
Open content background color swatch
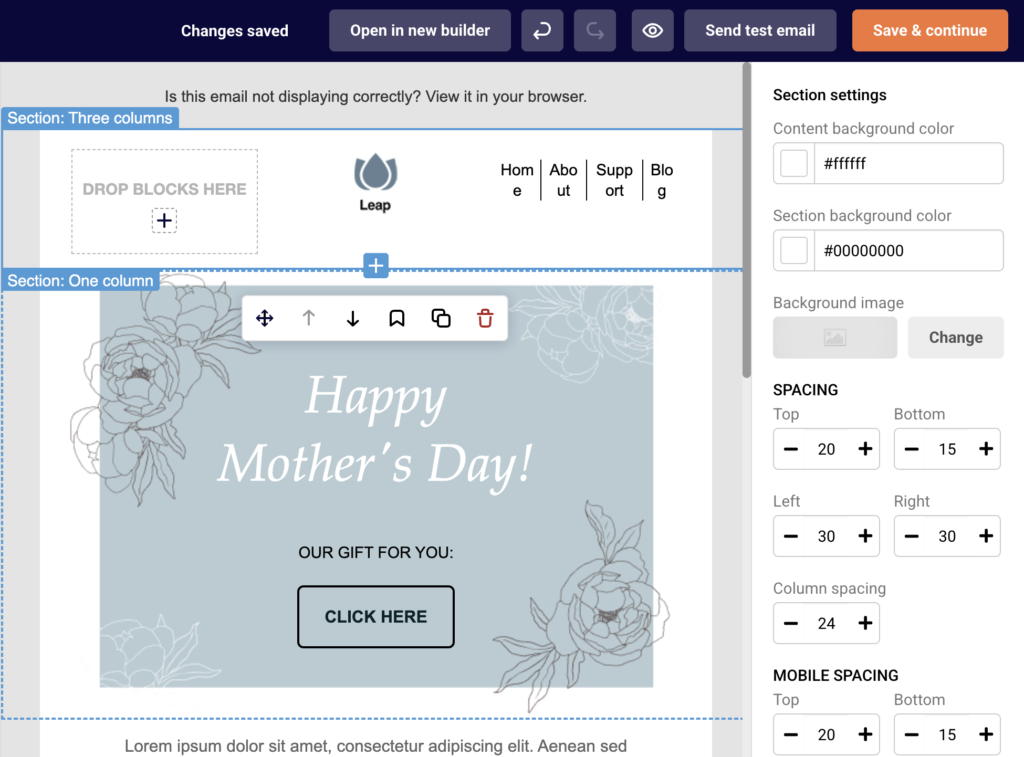(x=794, y=163)
